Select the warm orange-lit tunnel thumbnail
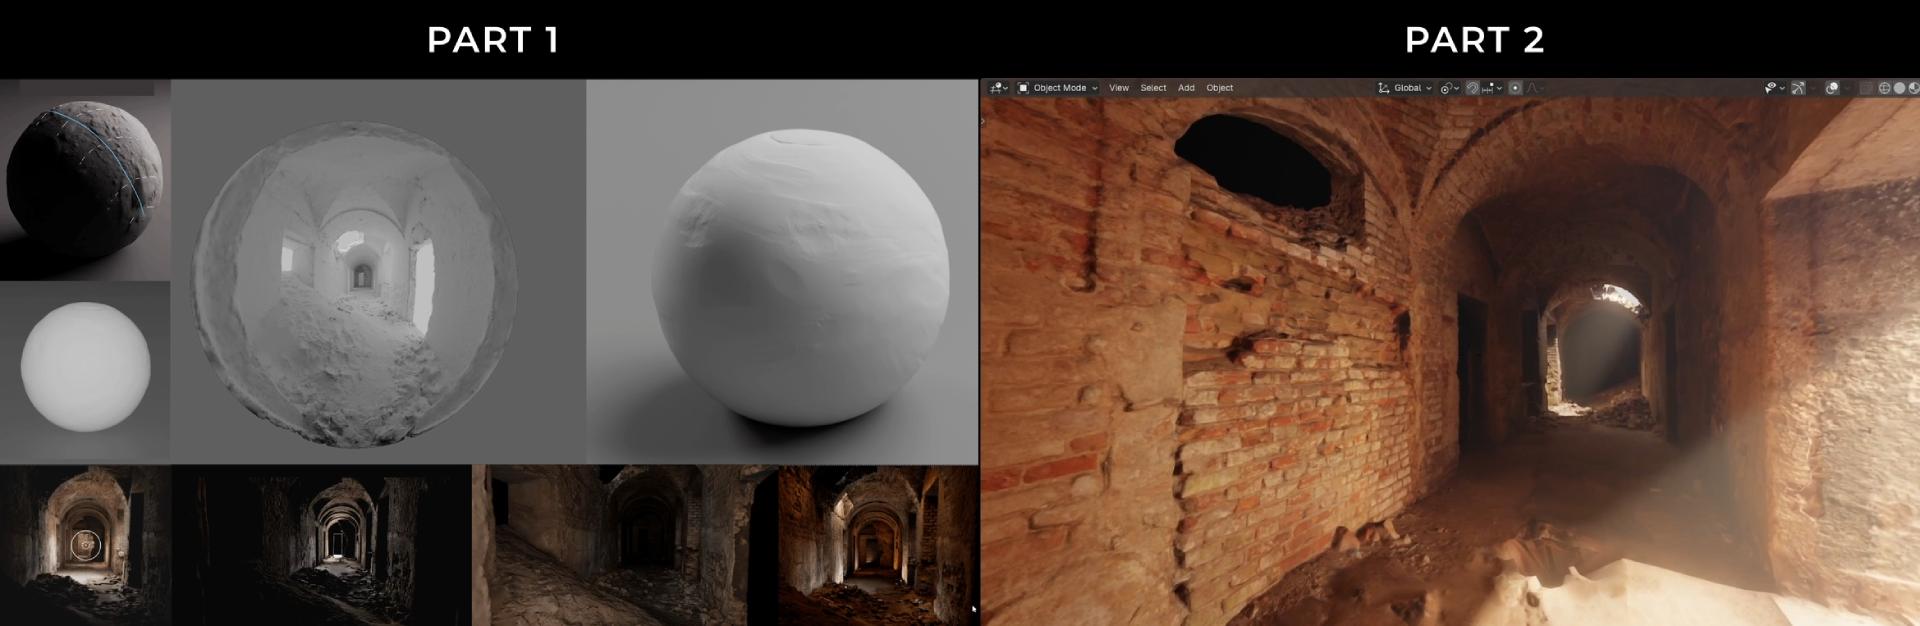This screenshot has height=626, width=1920. click(x=878, y=545)
